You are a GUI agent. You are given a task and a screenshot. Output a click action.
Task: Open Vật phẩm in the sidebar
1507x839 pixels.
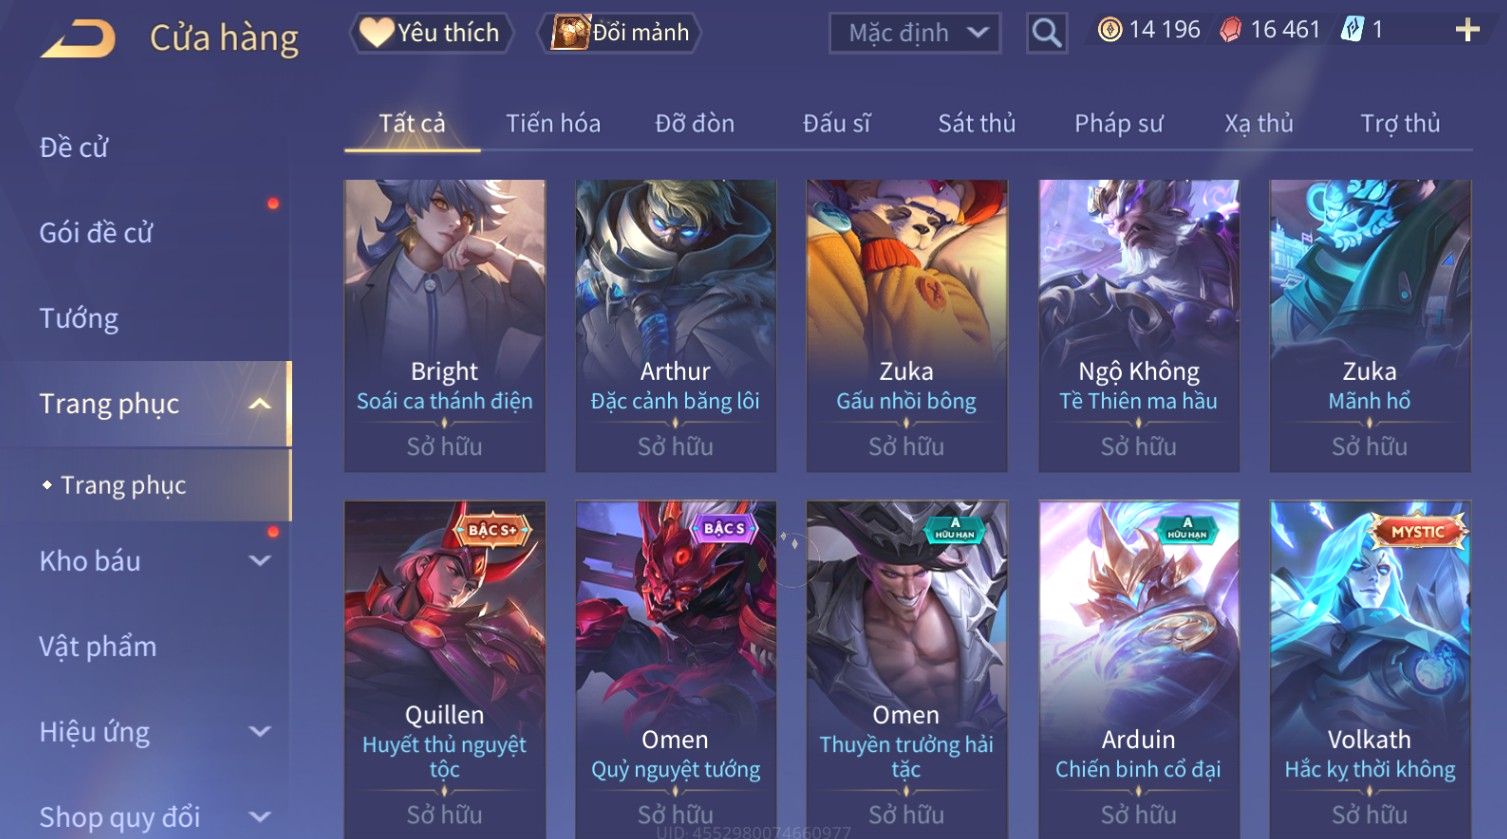[98, 647]
